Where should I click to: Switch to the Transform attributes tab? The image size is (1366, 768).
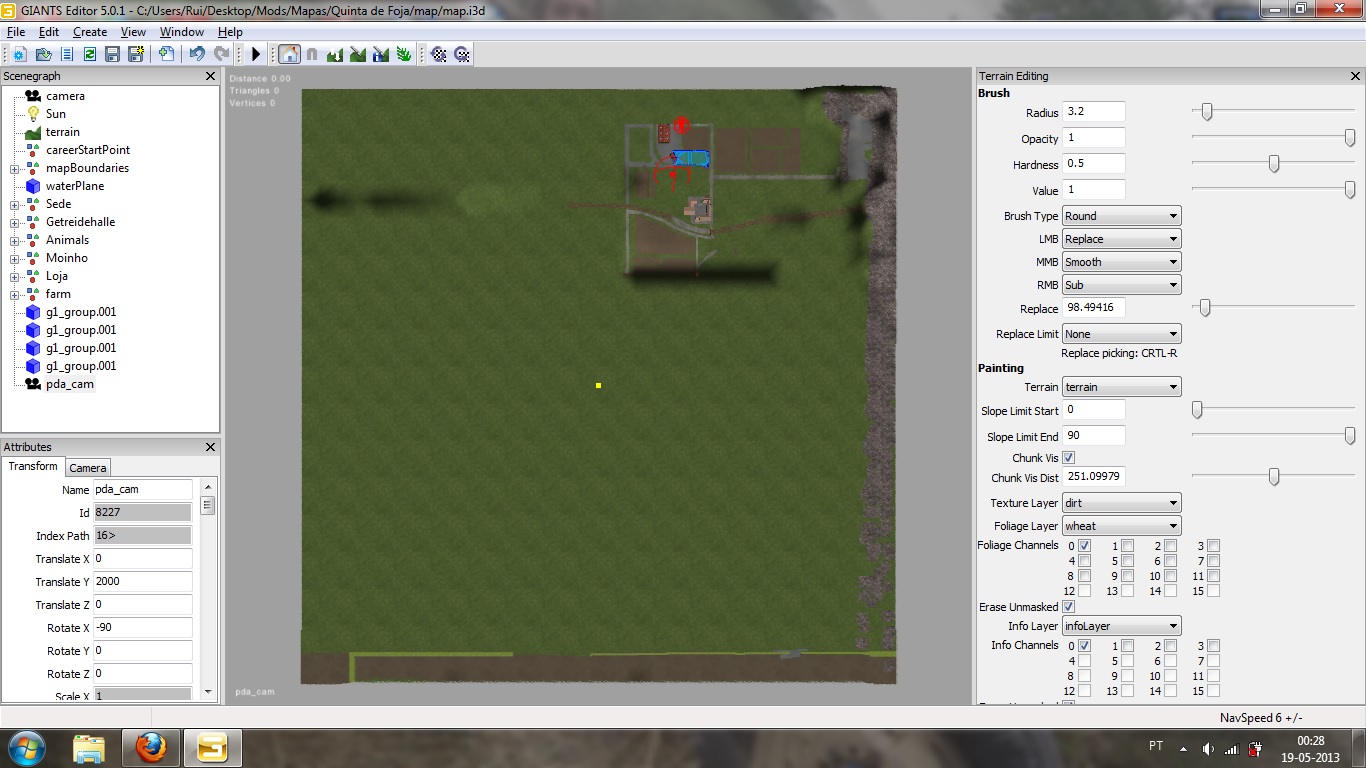(x=33, y=467)
